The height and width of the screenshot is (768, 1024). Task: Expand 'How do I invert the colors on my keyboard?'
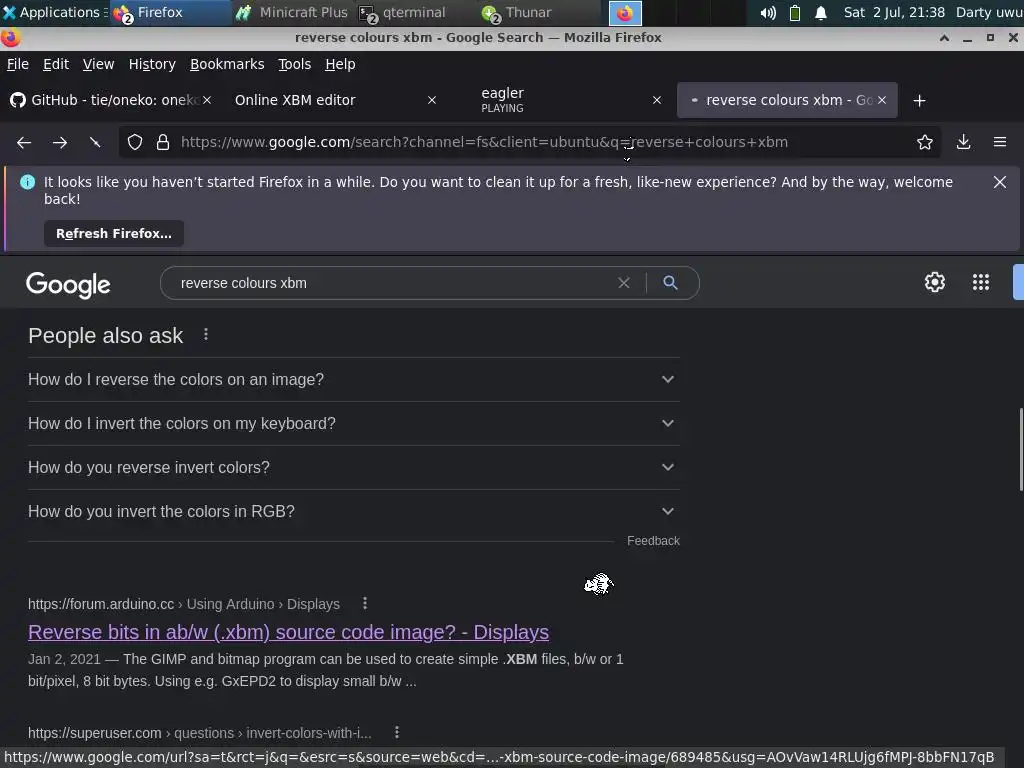353,424
